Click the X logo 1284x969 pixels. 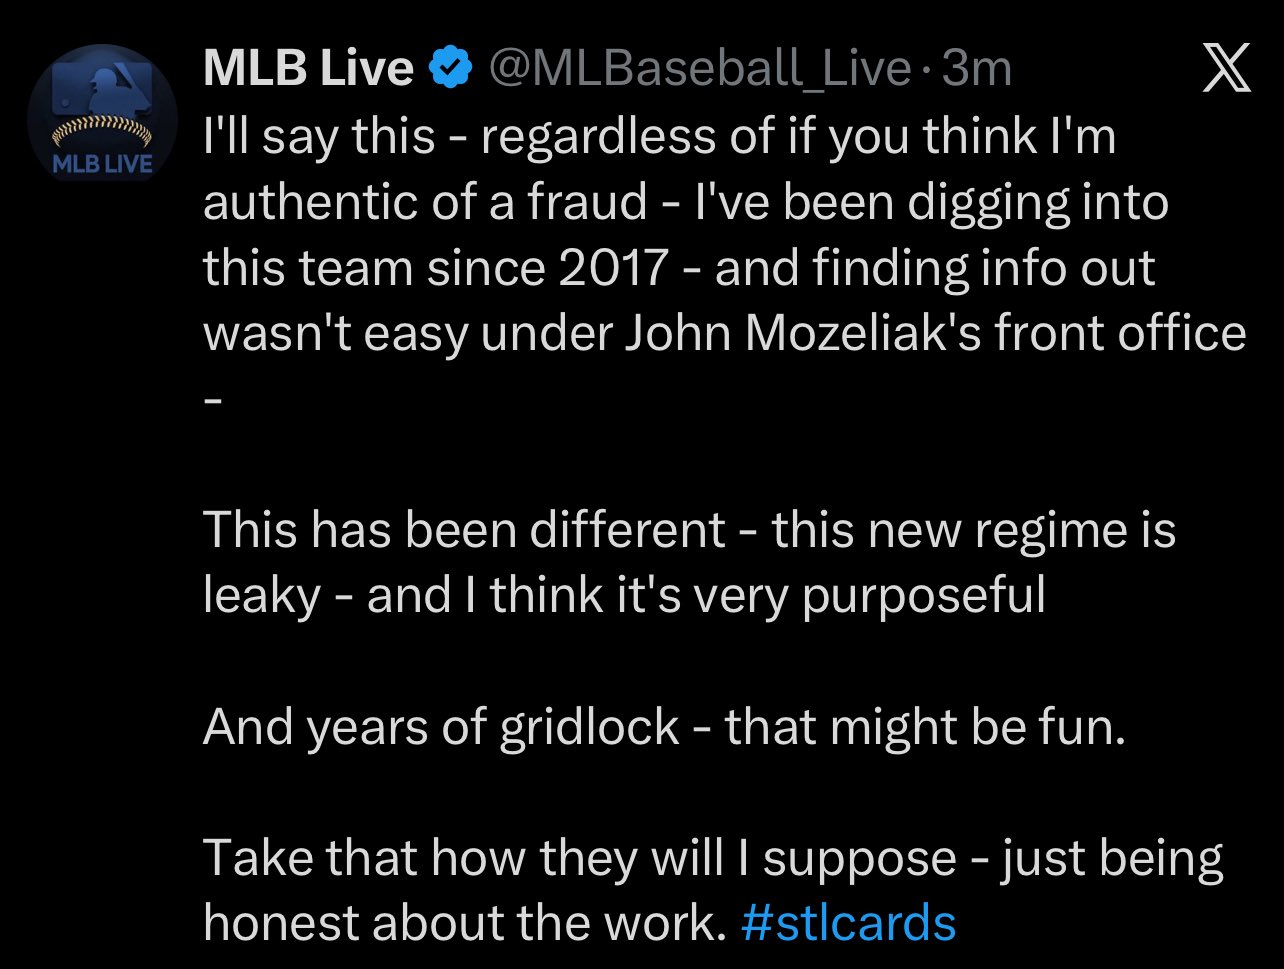1226,70
